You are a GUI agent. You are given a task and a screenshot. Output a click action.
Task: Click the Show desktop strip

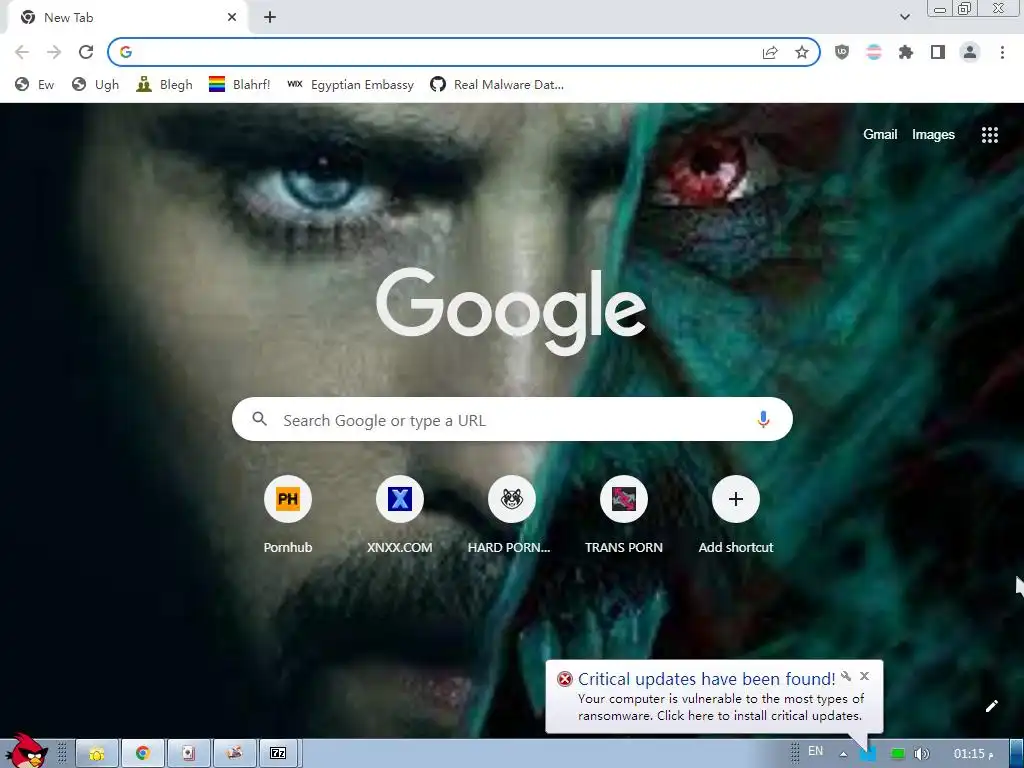[1016, 754]
